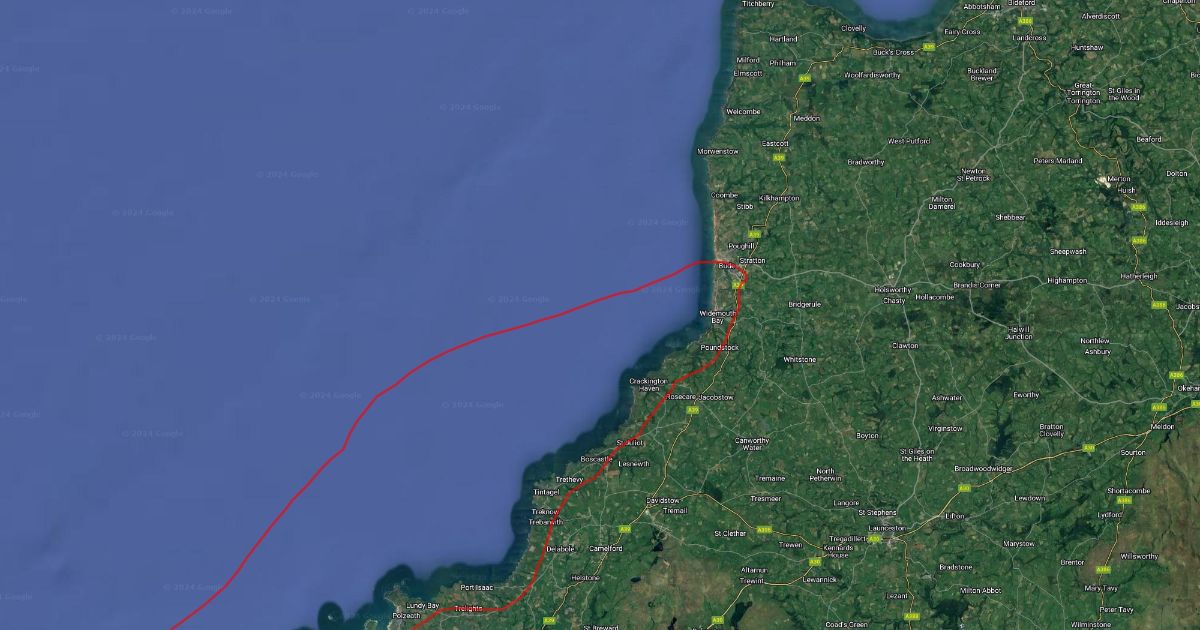Select the Hartland place label
Viewport: 1200px width, 630px height.
click(784, 39)
